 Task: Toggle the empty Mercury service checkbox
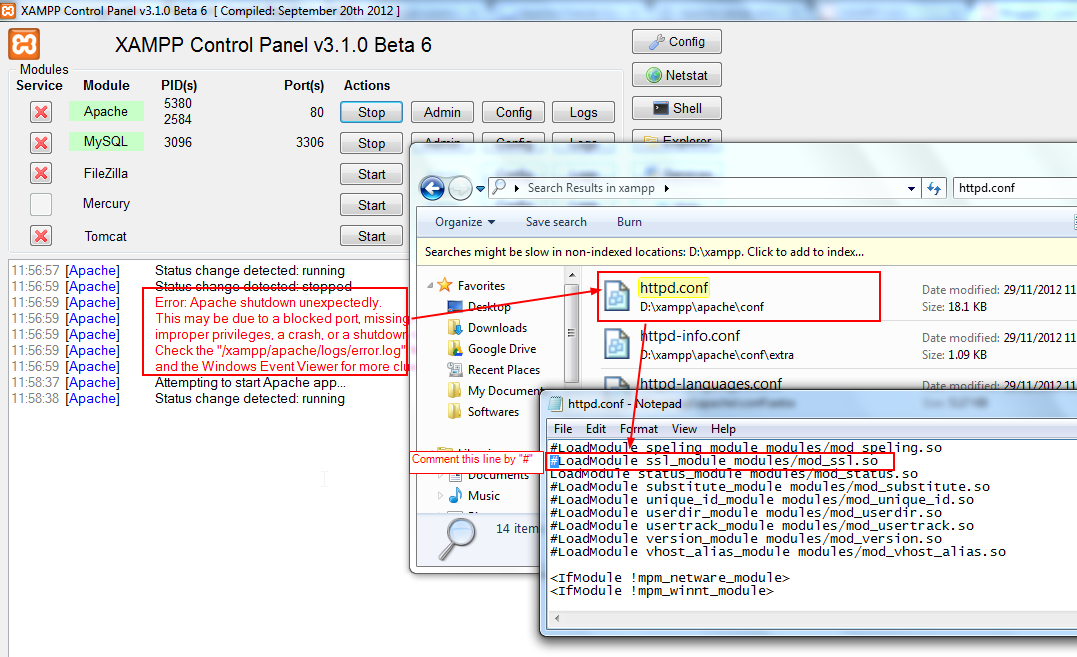[x=41, y=204]
